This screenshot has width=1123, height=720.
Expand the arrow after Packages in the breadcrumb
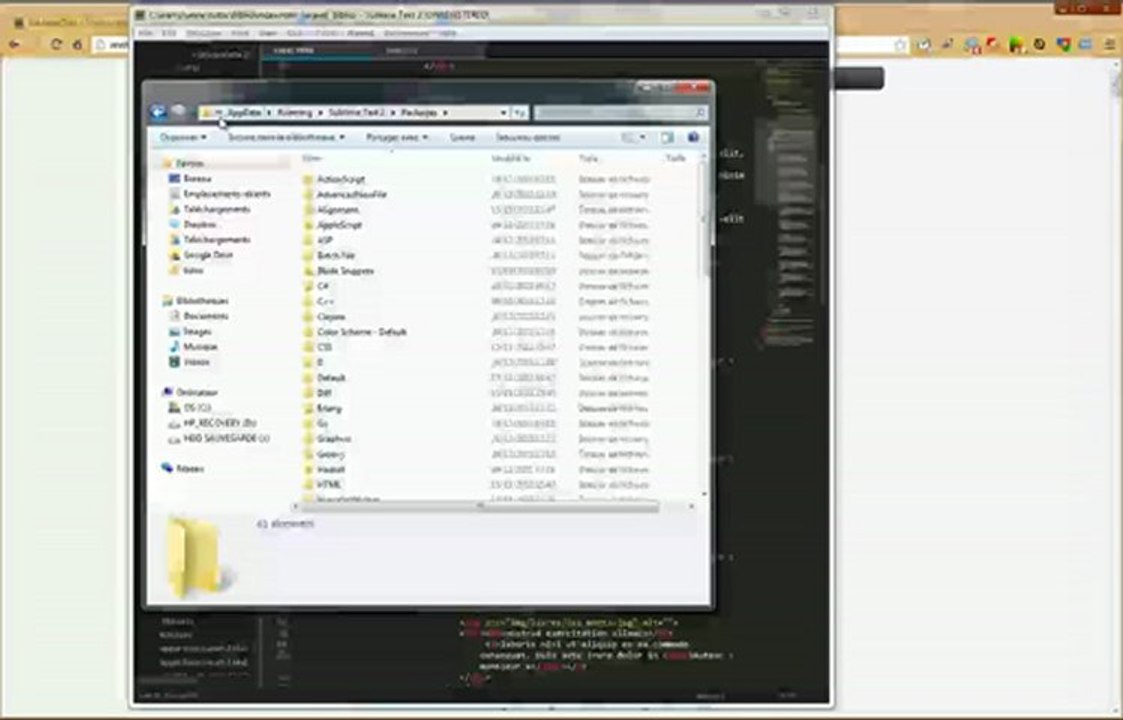[x=445, y=112]
